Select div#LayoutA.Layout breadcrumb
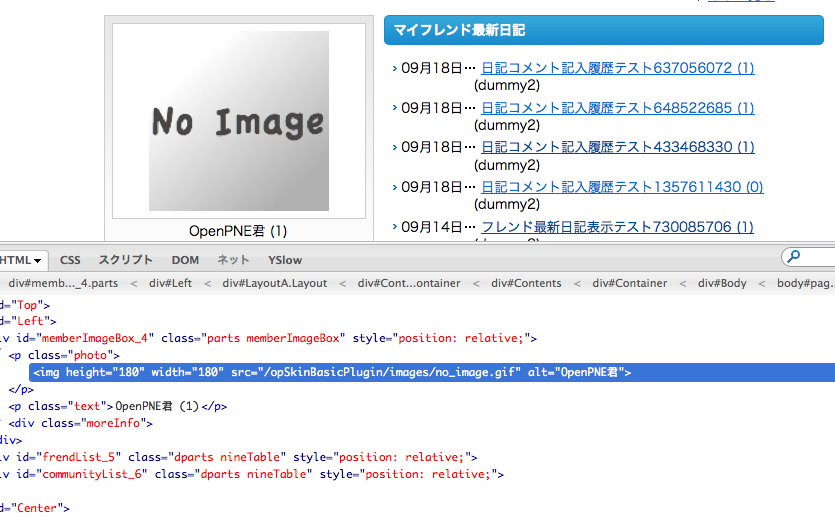The height and width of the screenshot is (517, 835). [275, 283]
